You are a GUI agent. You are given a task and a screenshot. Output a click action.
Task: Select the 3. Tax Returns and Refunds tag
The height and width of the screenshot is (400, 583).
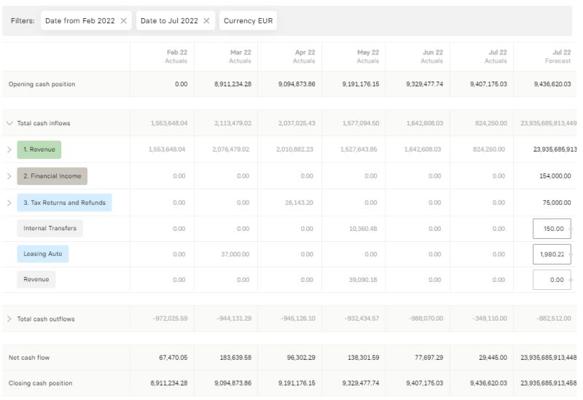point(64,203)
